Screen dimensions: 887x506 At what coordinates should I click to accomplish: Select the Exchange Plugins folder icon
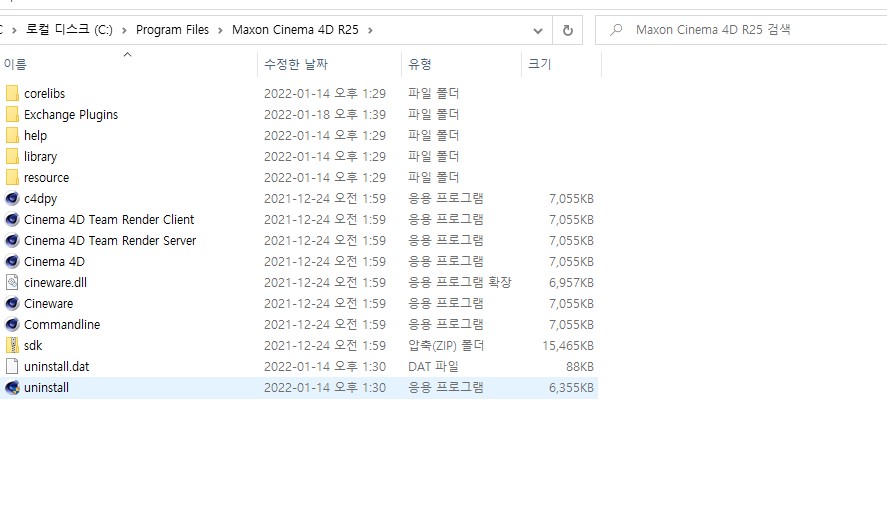[12, 114]
